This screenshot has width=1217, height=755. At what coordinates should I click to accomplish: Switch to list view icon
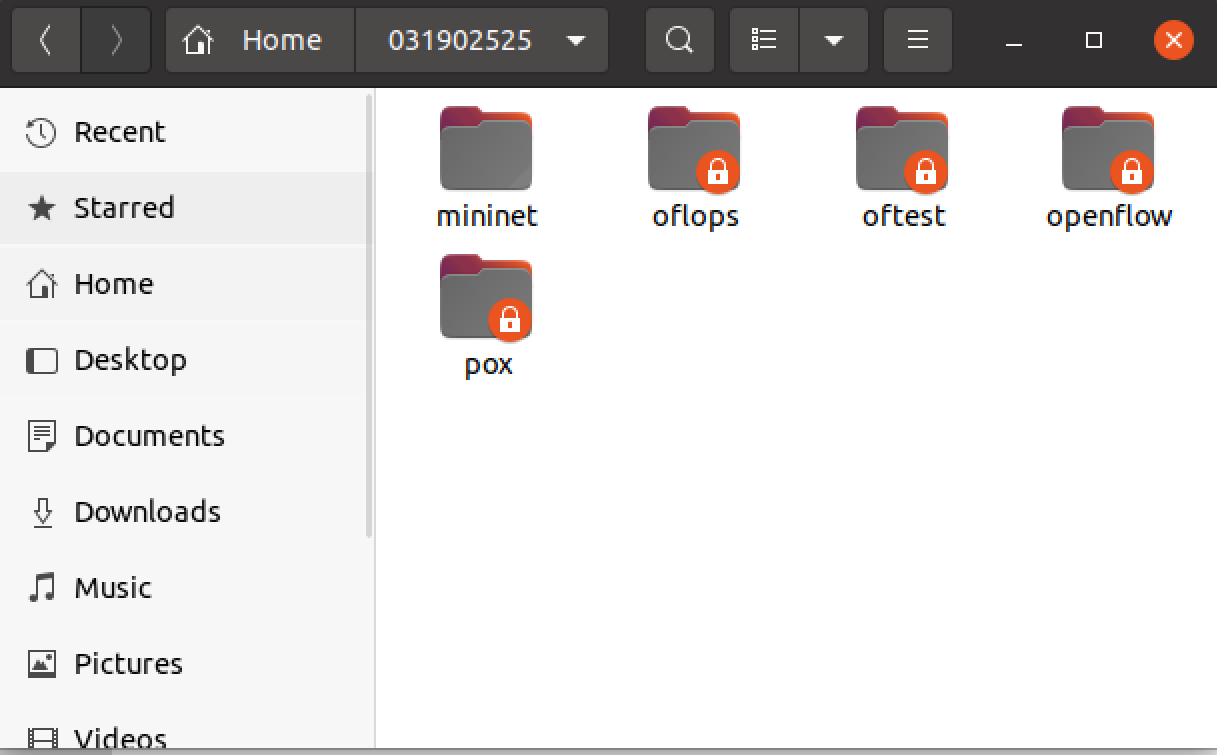tap(765, 40)
